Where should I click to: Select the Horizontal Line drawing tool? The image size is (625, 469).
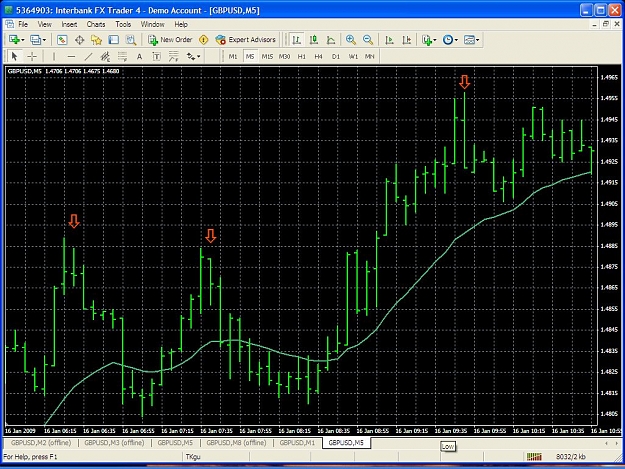(71, 57)
